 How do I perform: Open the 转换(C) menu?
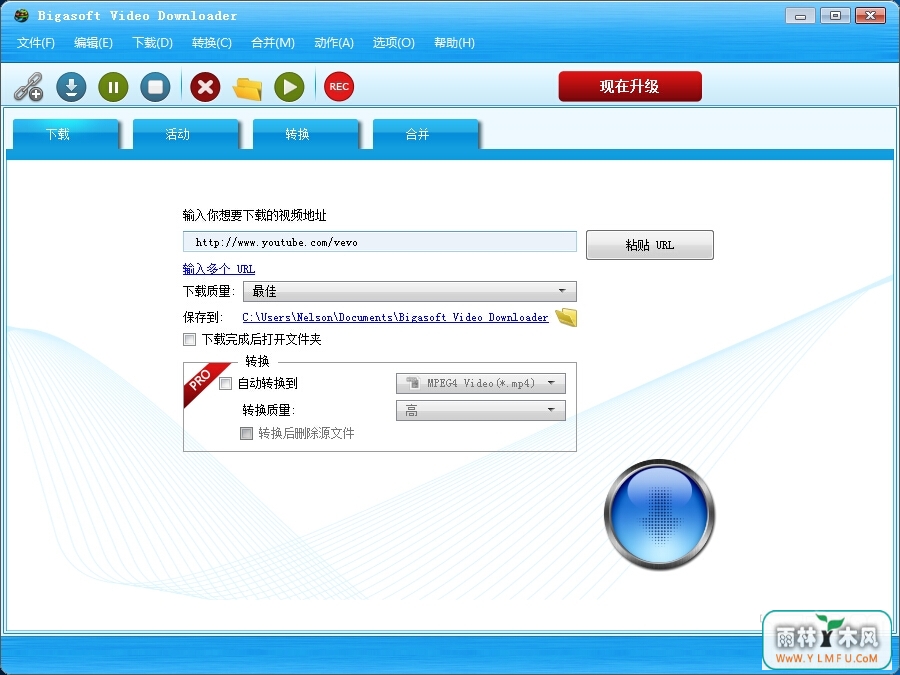pos(212,42)
